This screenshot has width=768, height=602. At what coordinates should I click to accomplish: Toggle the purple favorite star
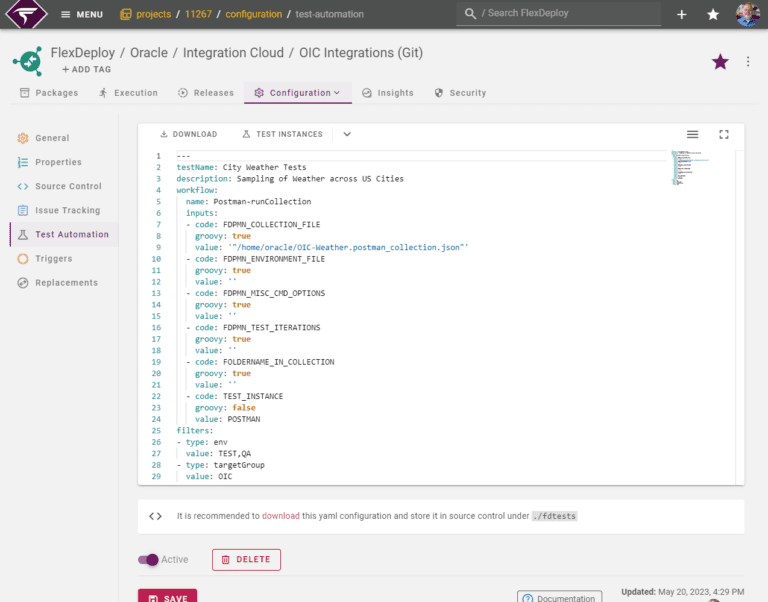pyautogui.click(x=720, y=62)
